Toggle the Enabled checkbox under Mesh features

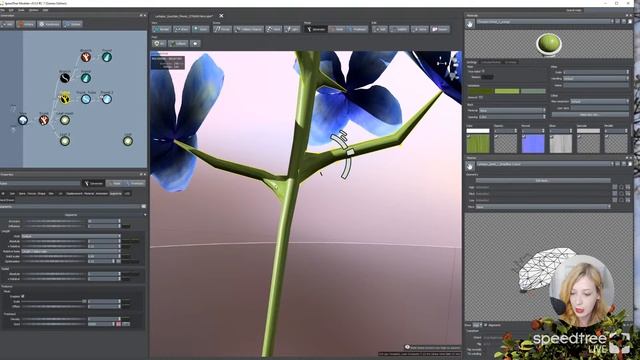tap(22, 296)
